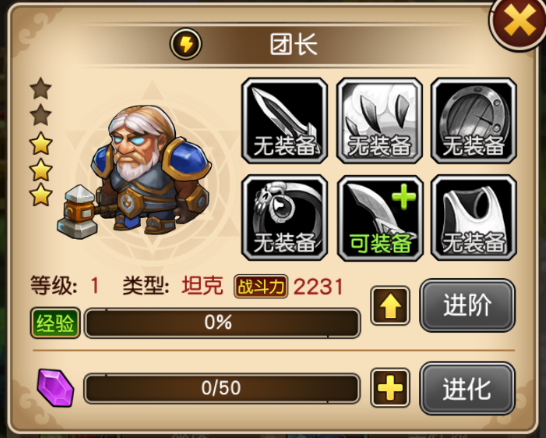Open the empty round shield slot
The image size is (546, 438).
click(474, 121)
